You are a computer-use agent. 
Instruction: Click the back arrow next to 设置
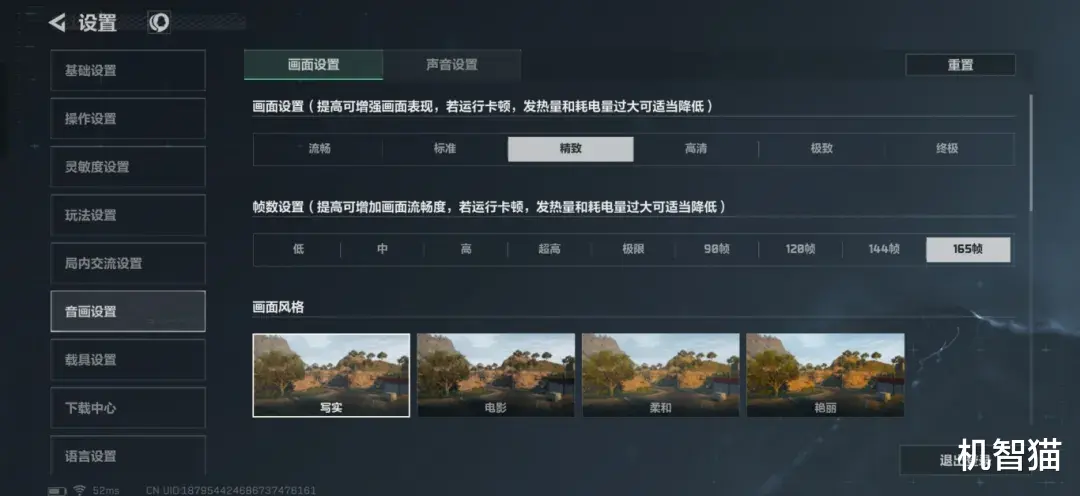[x=56, y=23]
